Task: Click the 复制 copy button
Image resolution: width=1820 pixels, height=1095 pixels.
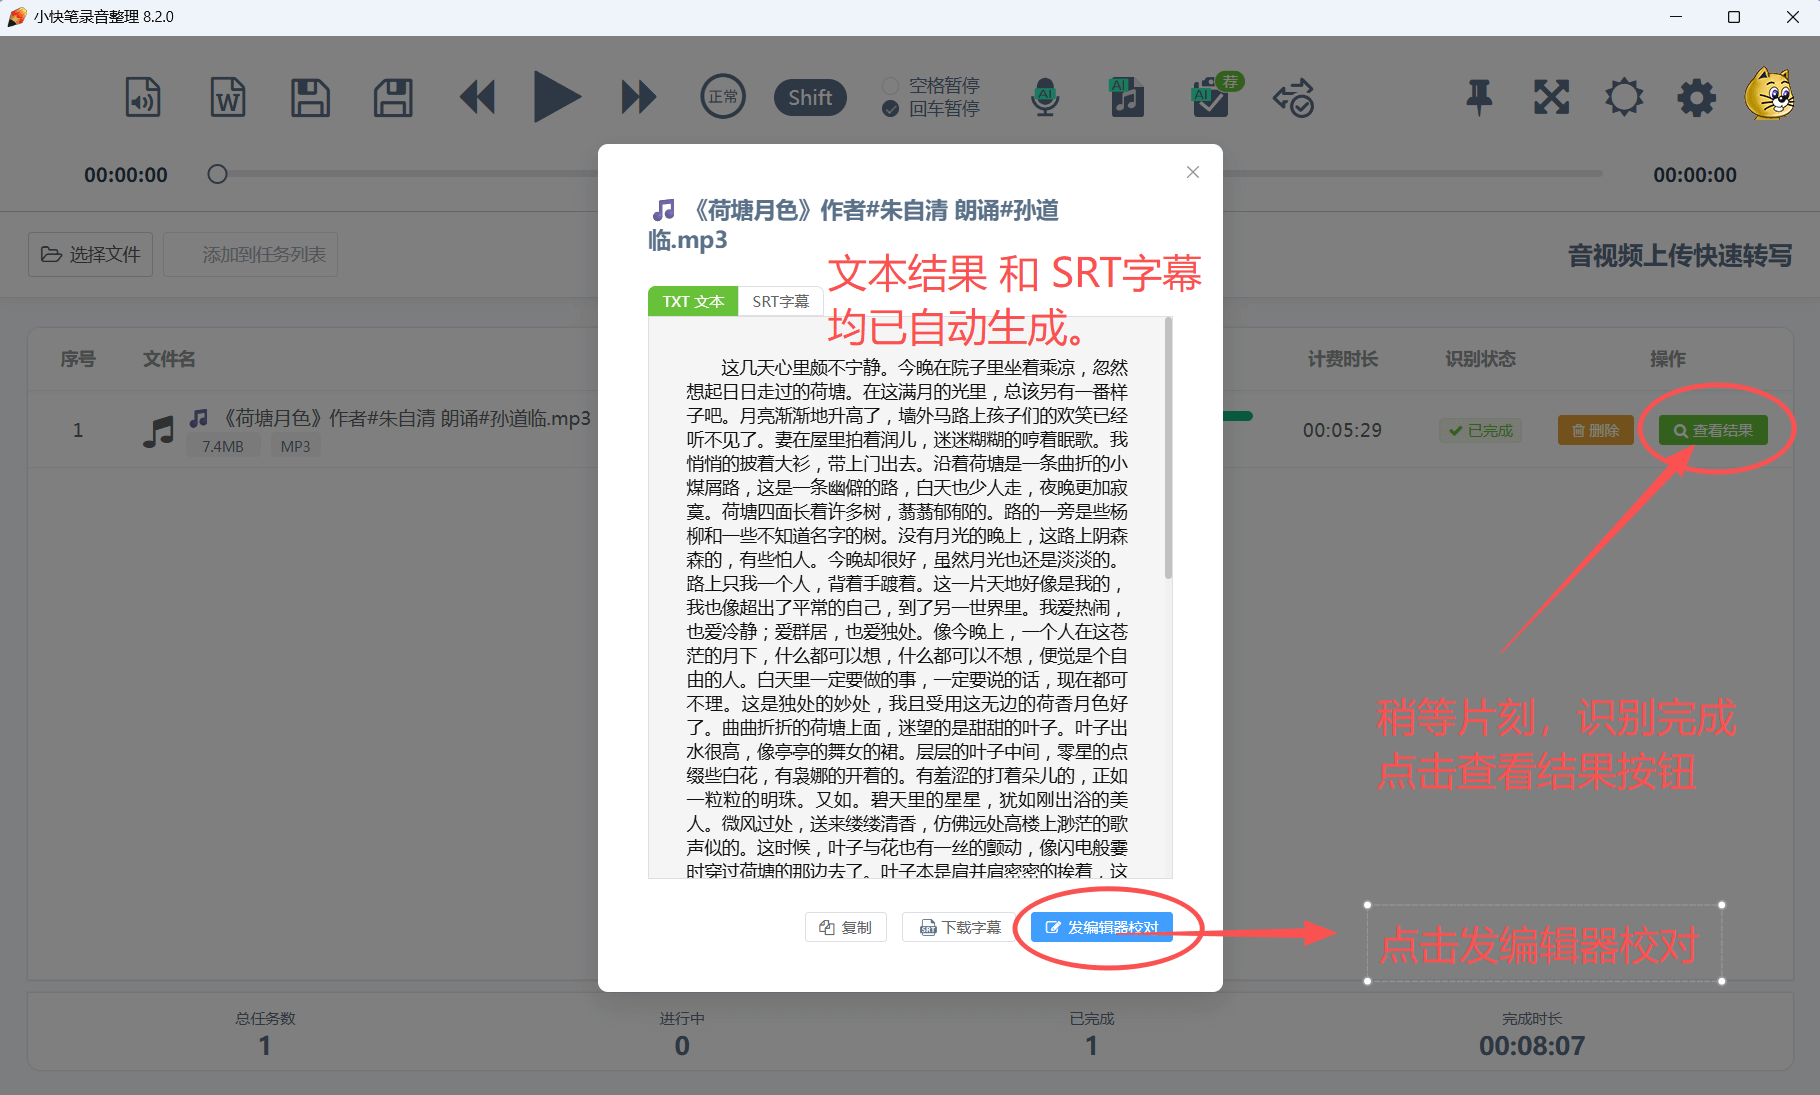Action: click(846, 927)
